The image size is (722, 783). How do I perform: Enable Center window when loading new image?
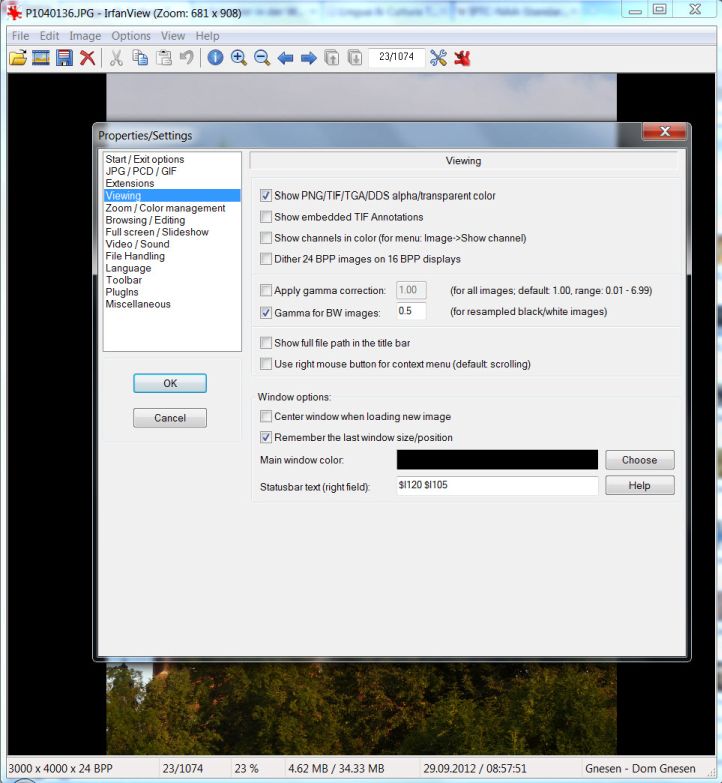pos(266,416)
